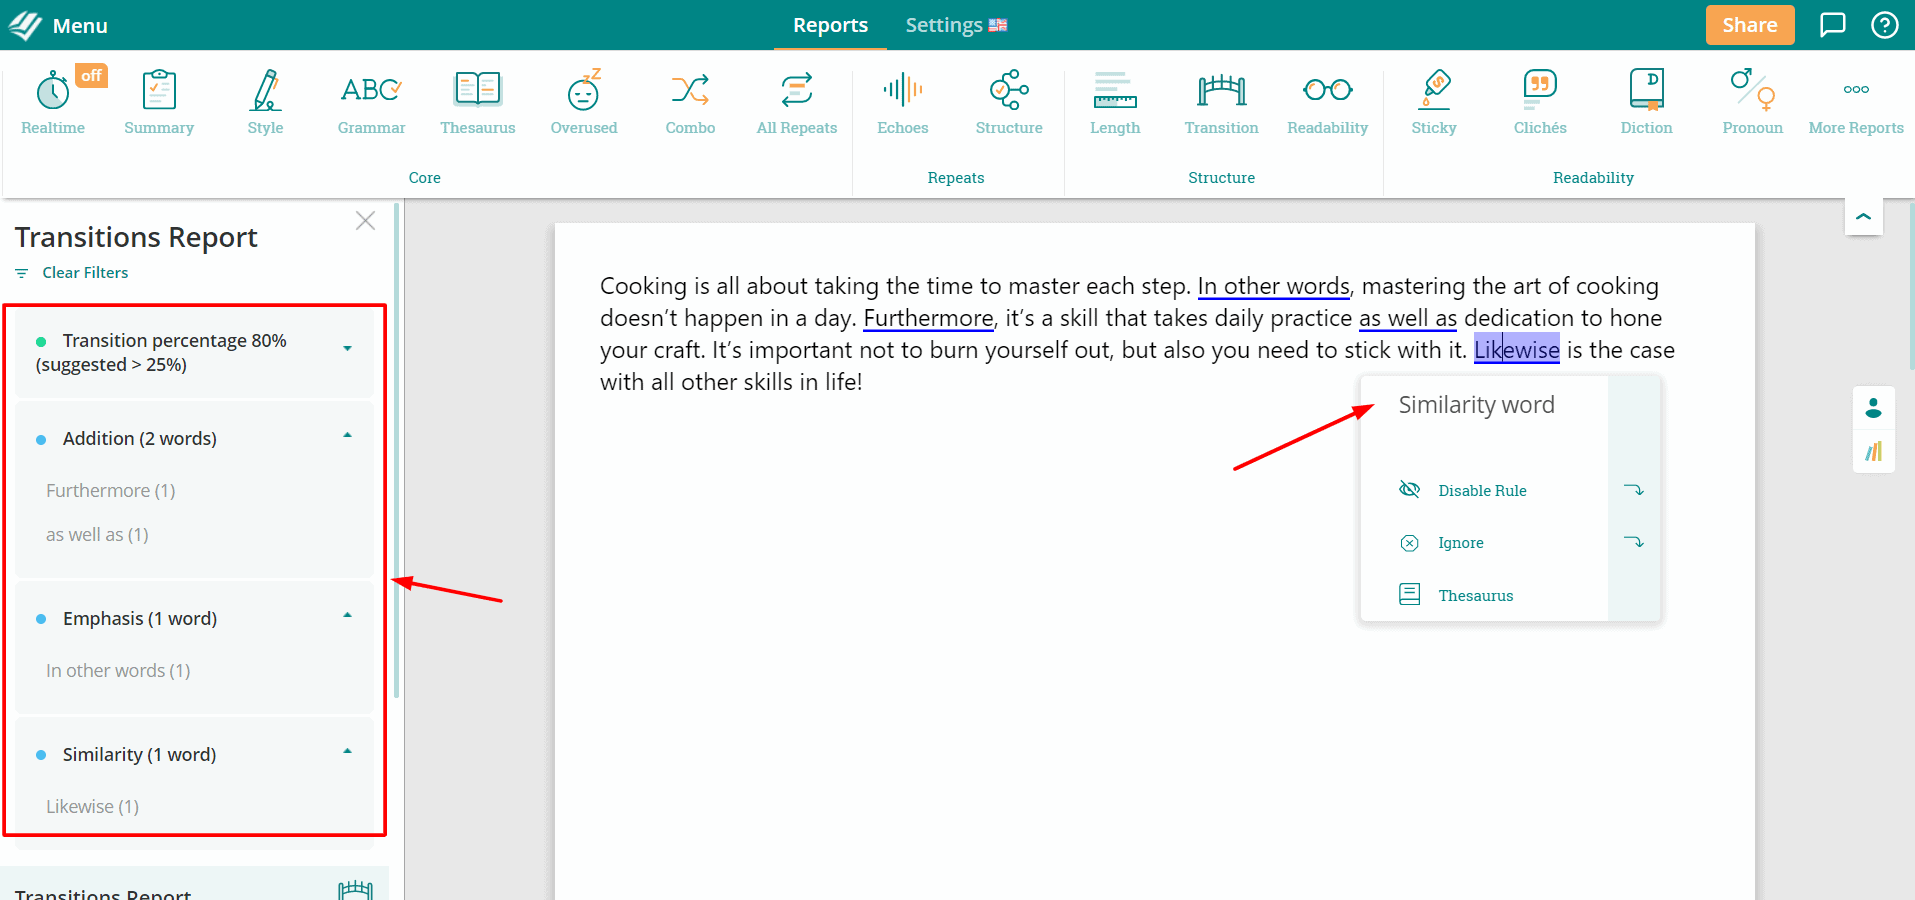This screenshot has height=900, width=1915.
Task: Run the Echoes report
Action: click(x=903, y=103)
